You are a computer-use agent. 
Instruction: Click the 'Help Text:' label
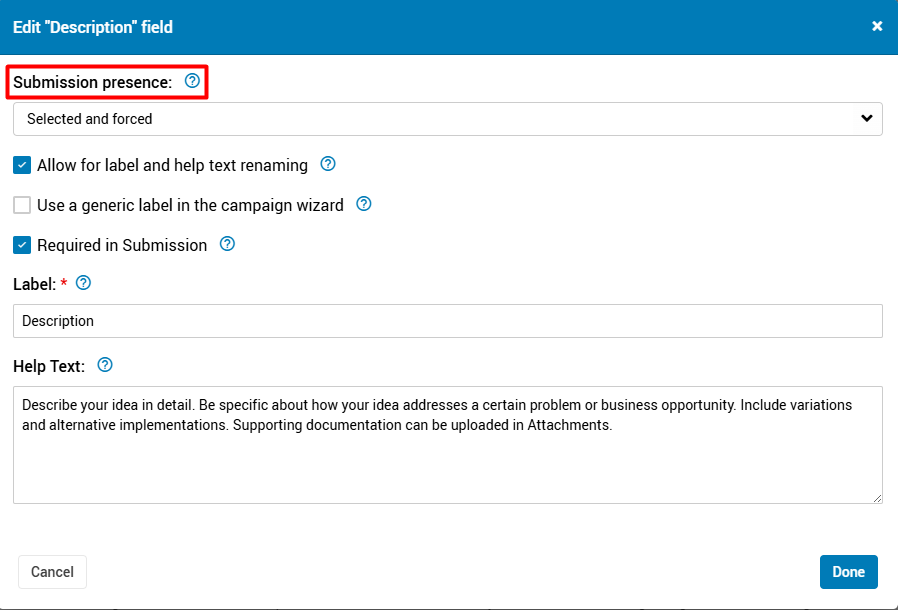pyautogui.click(x=49, y=366)
